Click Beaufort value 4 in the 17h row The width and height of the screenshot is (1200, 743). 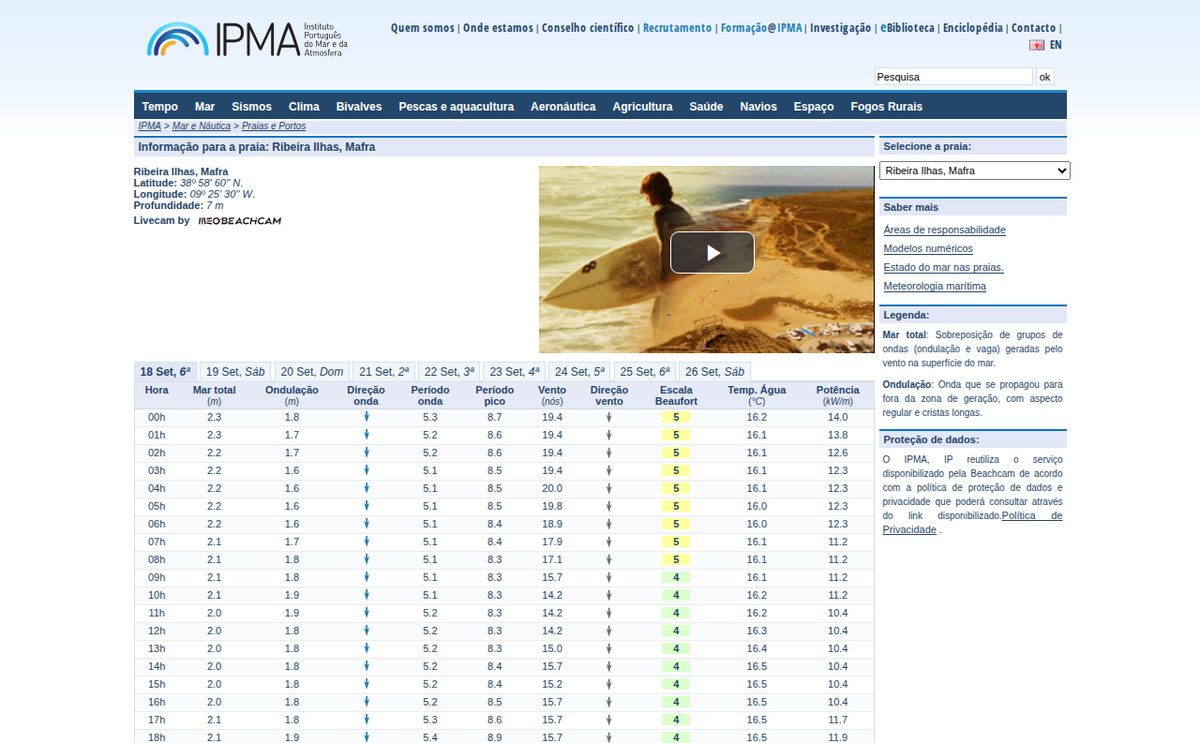tap(676, 720)
